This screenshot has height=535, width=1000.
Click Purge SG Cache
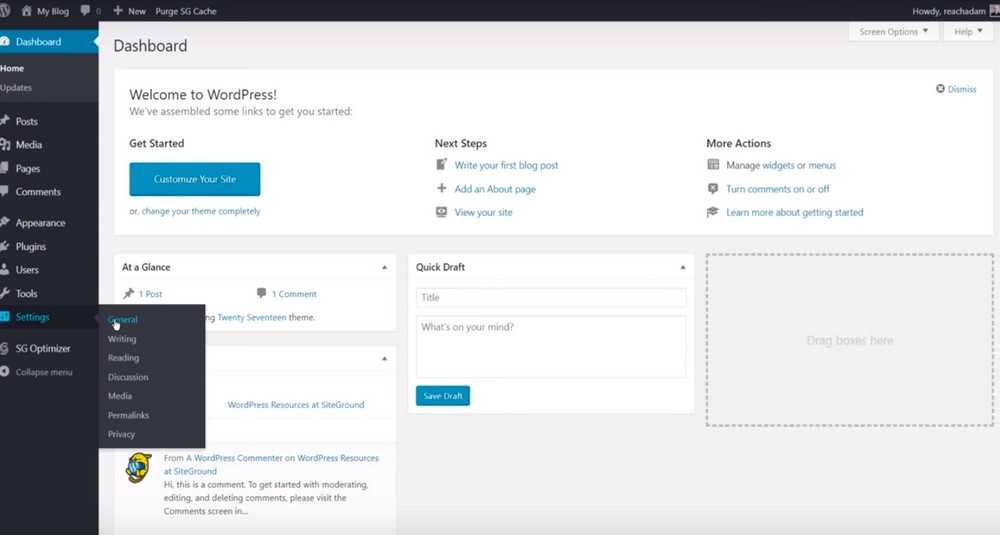click(x=186, y=11)
